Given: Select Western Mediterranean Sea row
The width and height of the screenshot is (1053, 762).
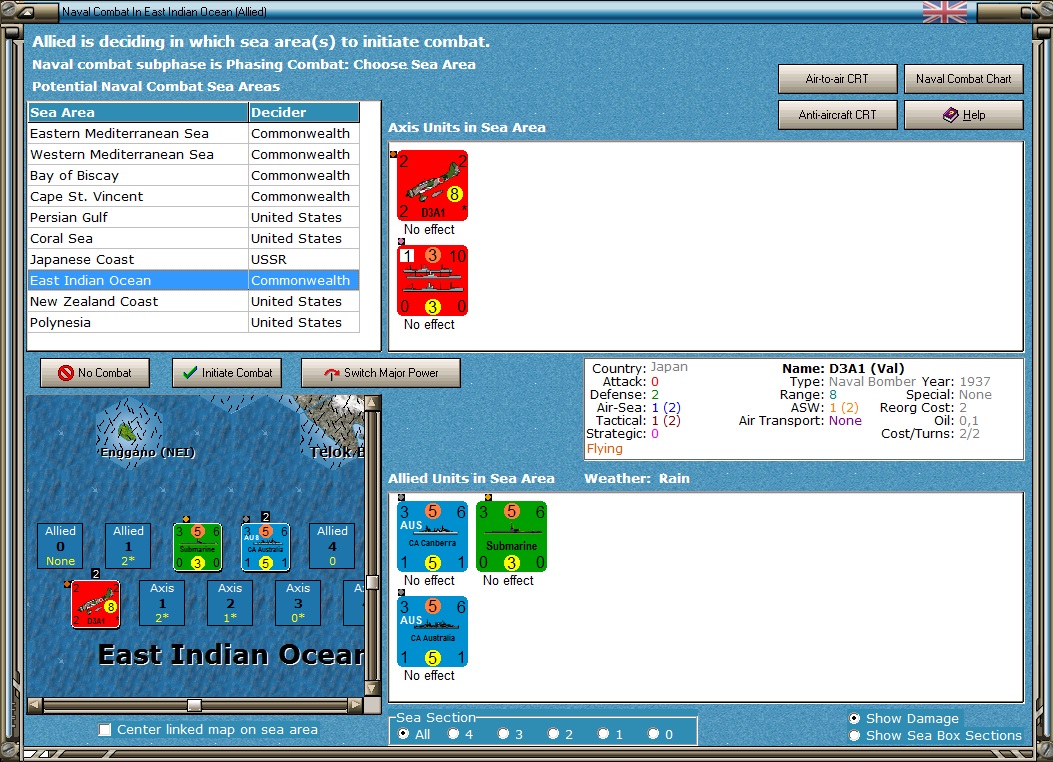Looking at the screenshot, I should tap(194, 154).
